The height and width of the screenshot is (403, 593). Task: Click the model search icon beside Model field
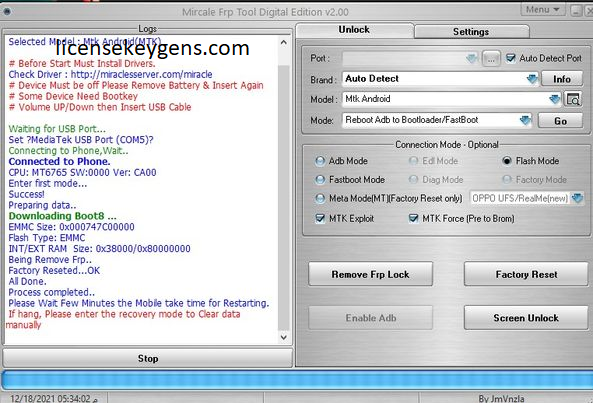tap(573, 99)
